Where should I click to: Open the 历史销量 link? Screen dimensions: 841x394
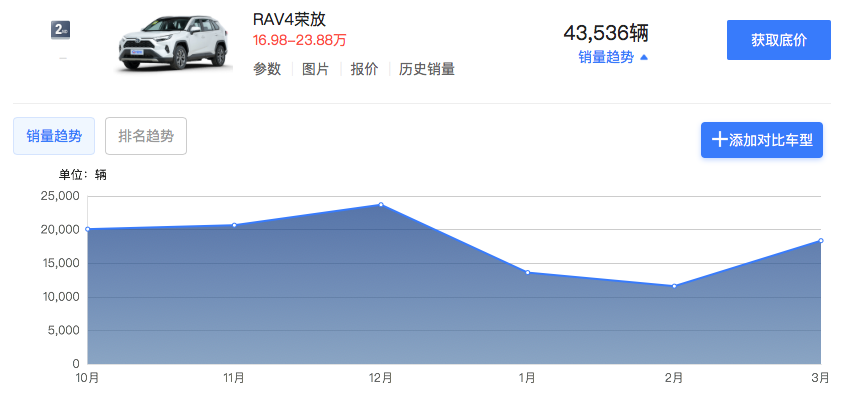[x=427, y=69]
